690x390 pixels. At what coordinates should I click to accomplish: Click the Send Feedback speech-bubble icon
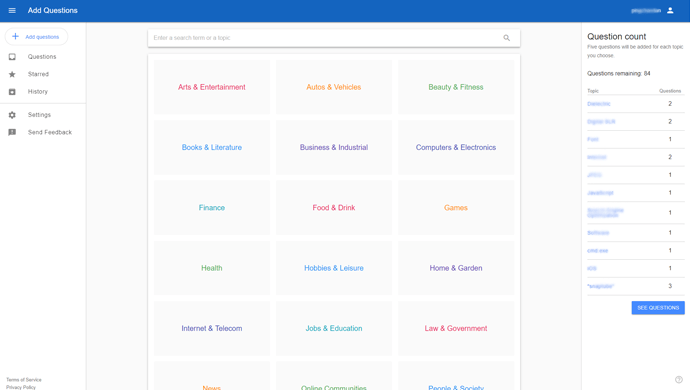[x=12, y=132]
